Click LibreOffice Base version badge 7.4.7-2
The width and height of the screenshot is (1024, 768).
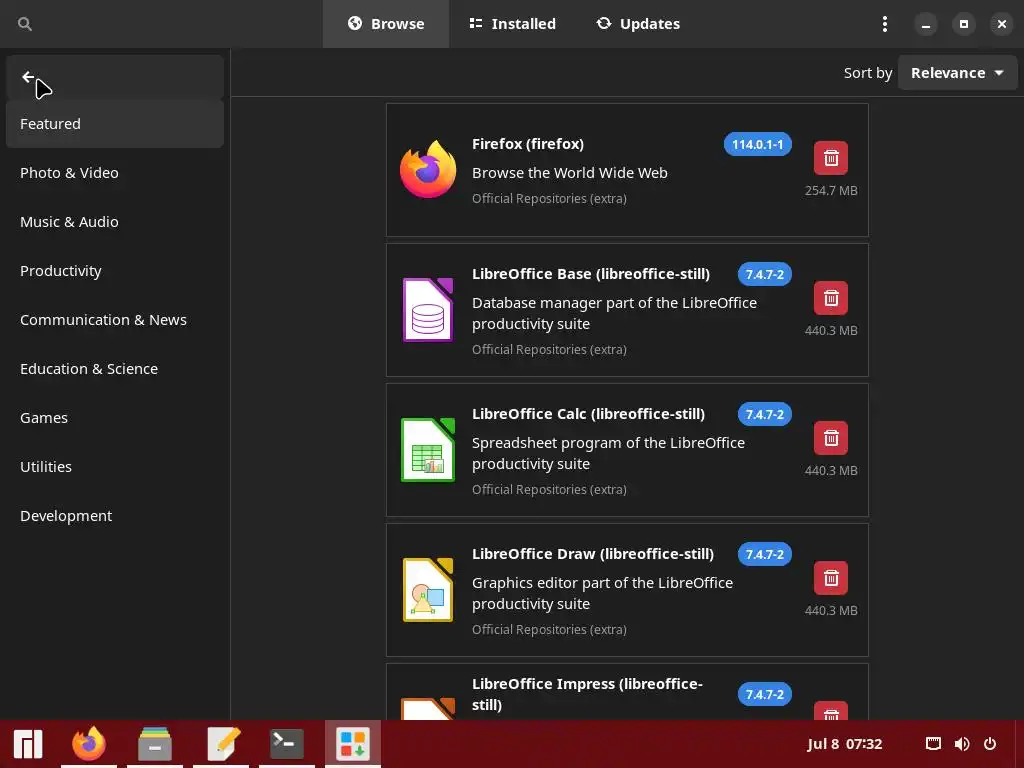[765, 274]
